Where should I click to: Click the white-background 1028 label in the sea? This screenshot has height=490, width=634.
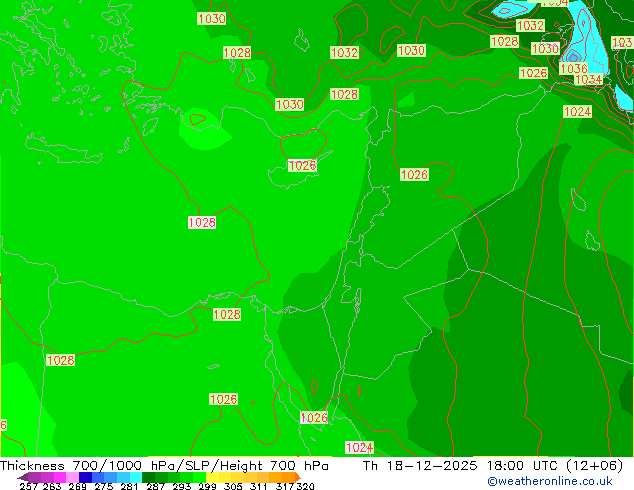[x=202, y=222]
